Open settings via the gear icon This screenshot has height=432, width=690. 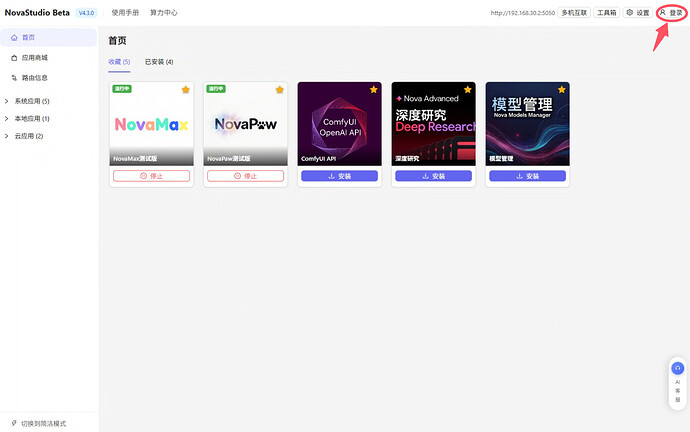(630, 12)
